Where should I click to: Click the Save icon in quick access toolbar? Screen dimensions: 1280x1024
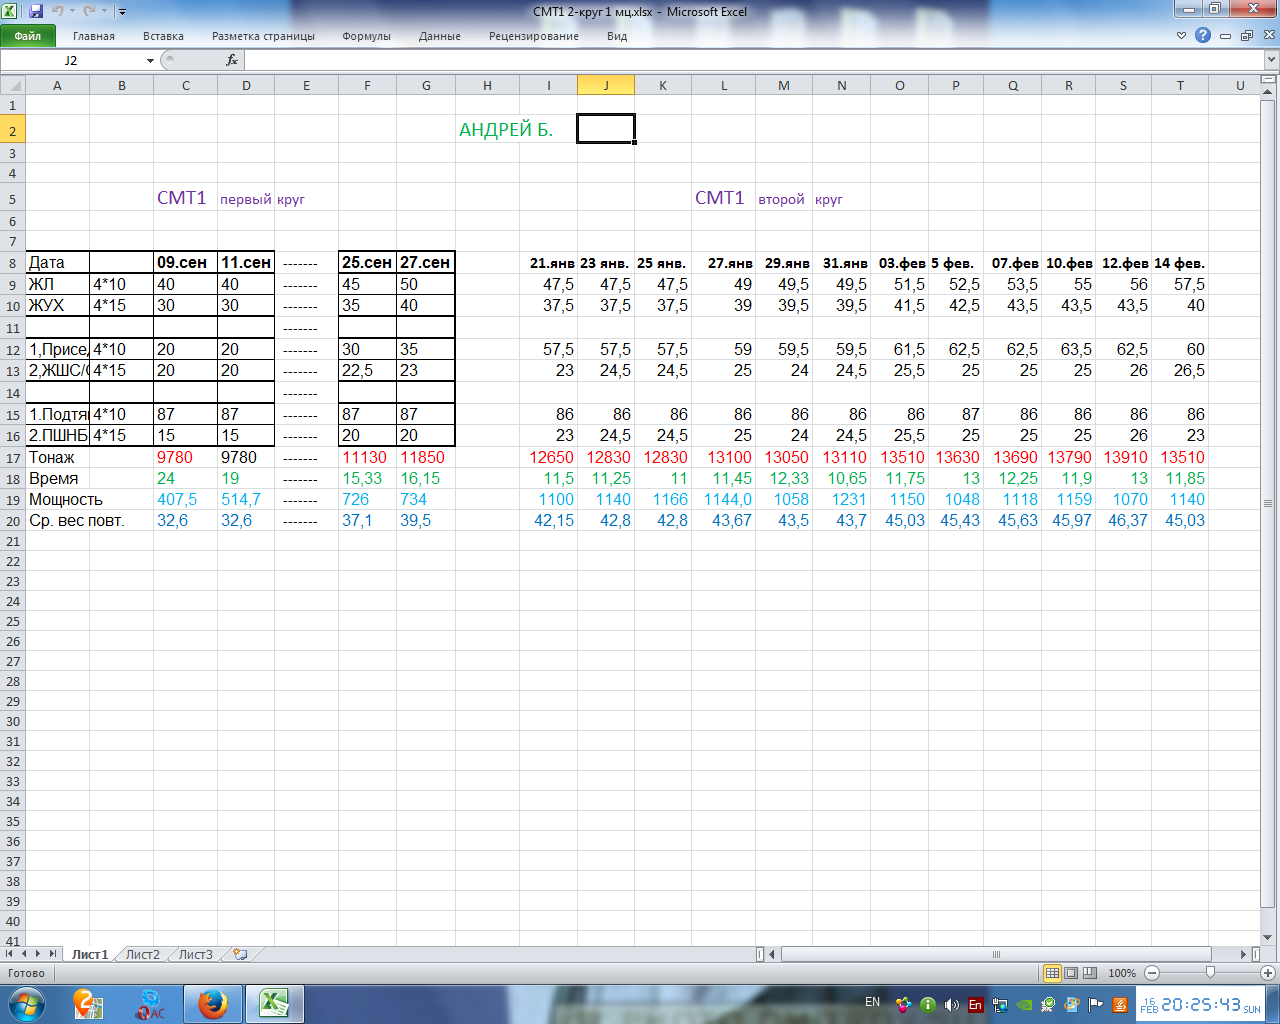(x=36, y=12)
